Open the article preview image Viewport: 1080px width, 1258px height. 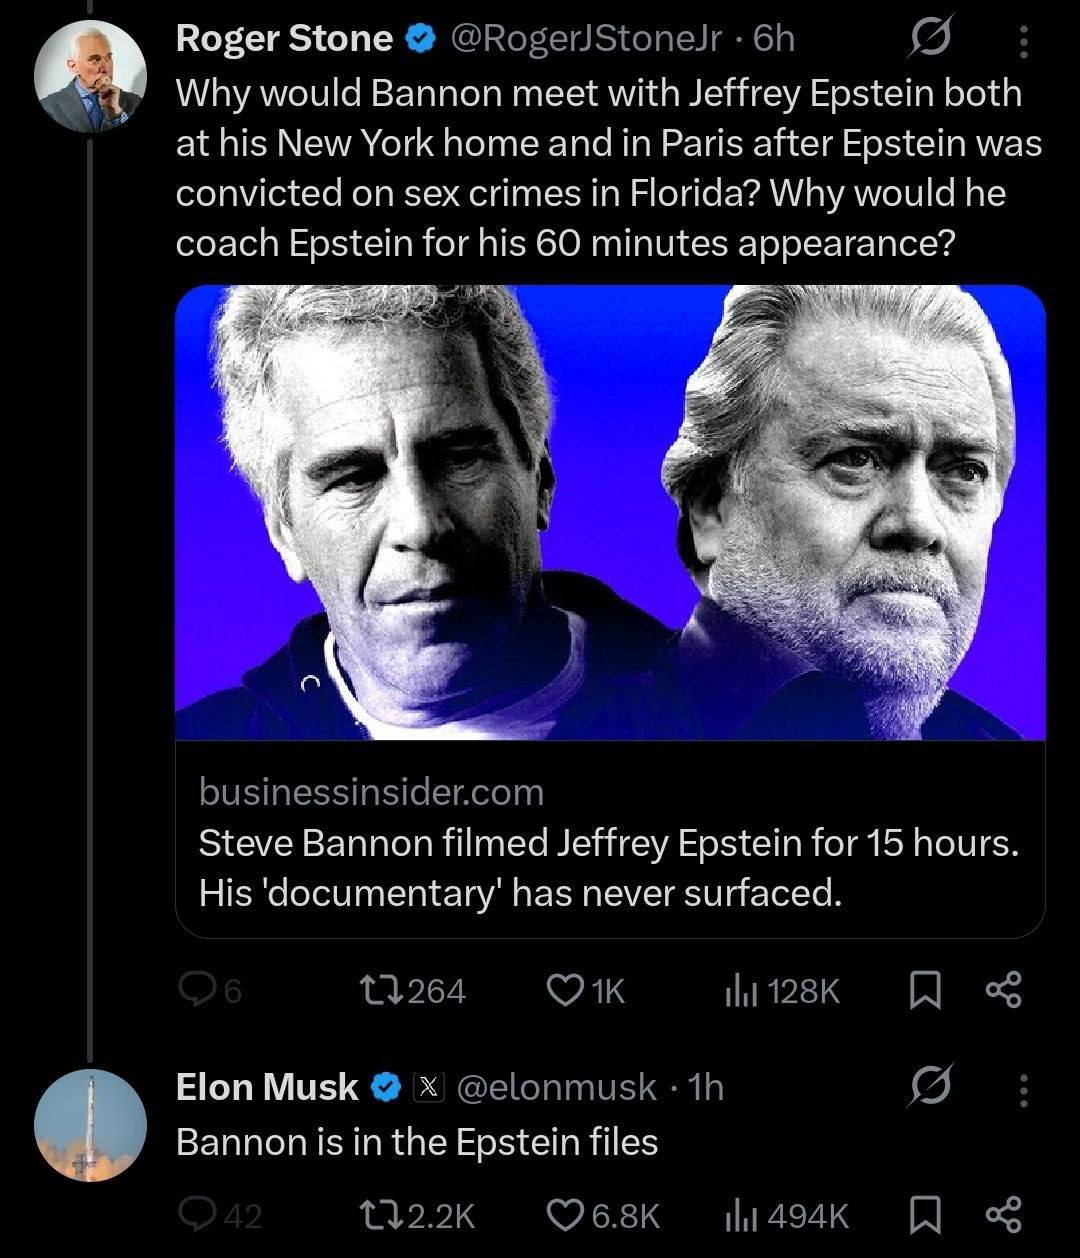pyautogui.click(x=610, y=512)
